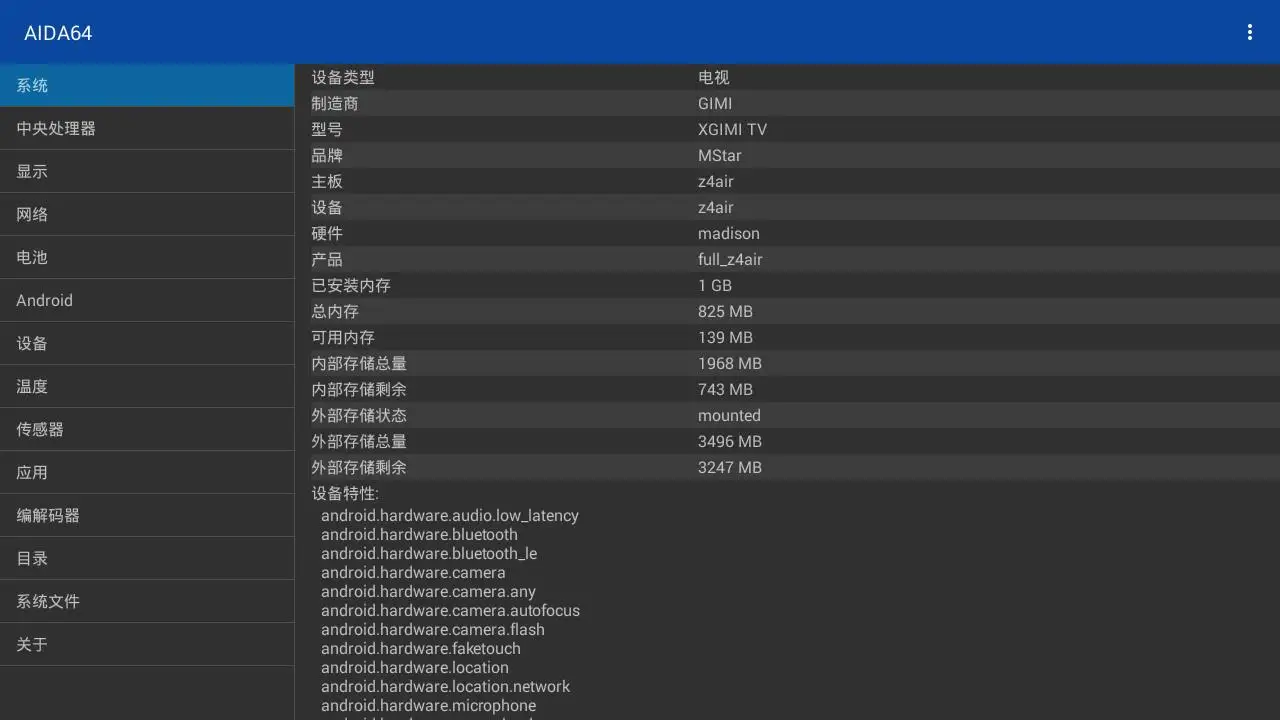Select the 已安装内存 row label

point(351,285)
